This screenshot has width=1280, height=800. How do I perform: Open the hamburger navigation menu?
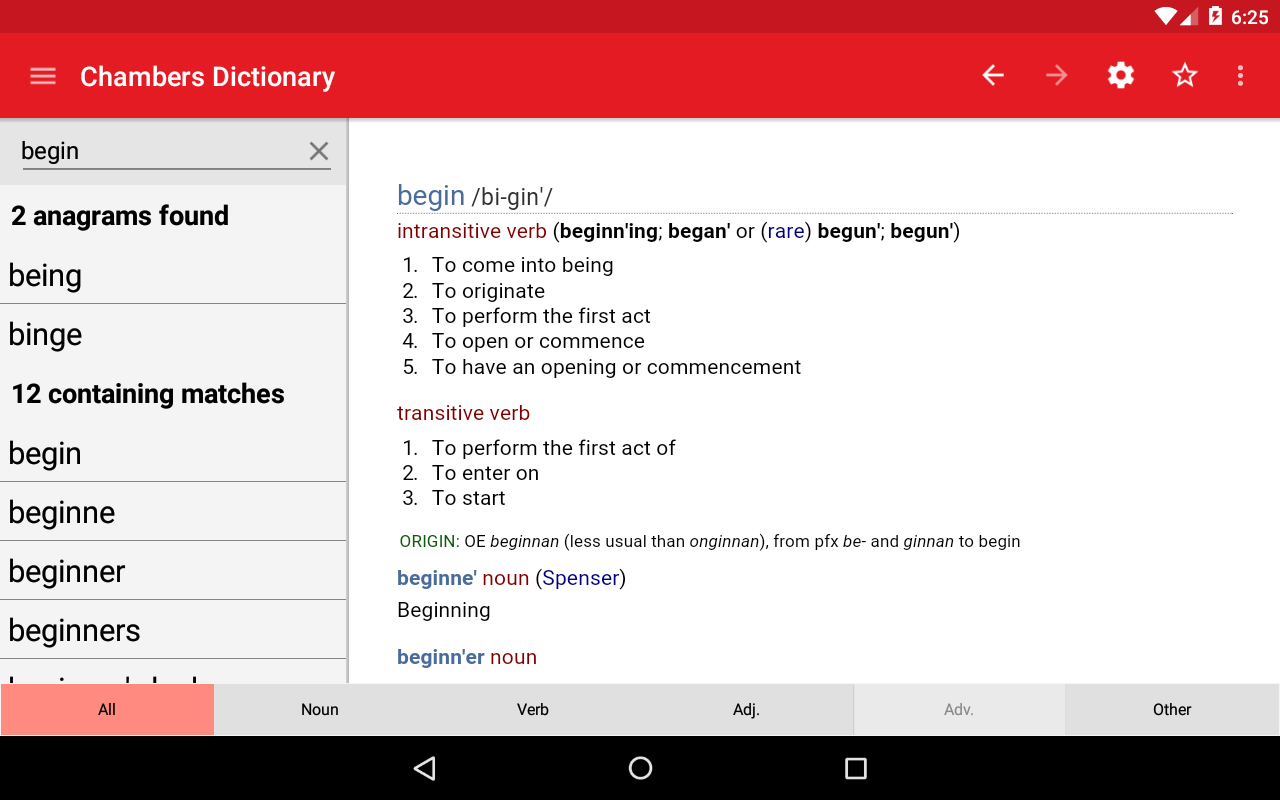(x=43, y=76)
